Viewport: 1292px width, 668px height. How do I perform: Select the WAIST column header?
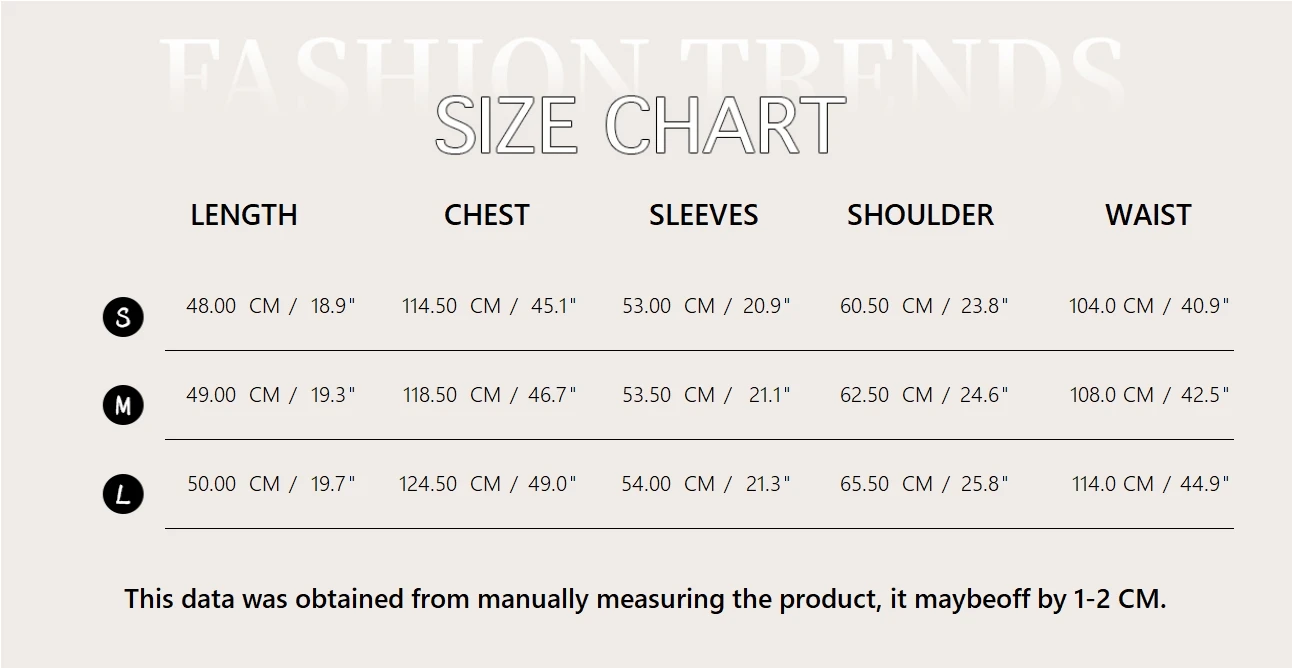(x=1148, y=215)
